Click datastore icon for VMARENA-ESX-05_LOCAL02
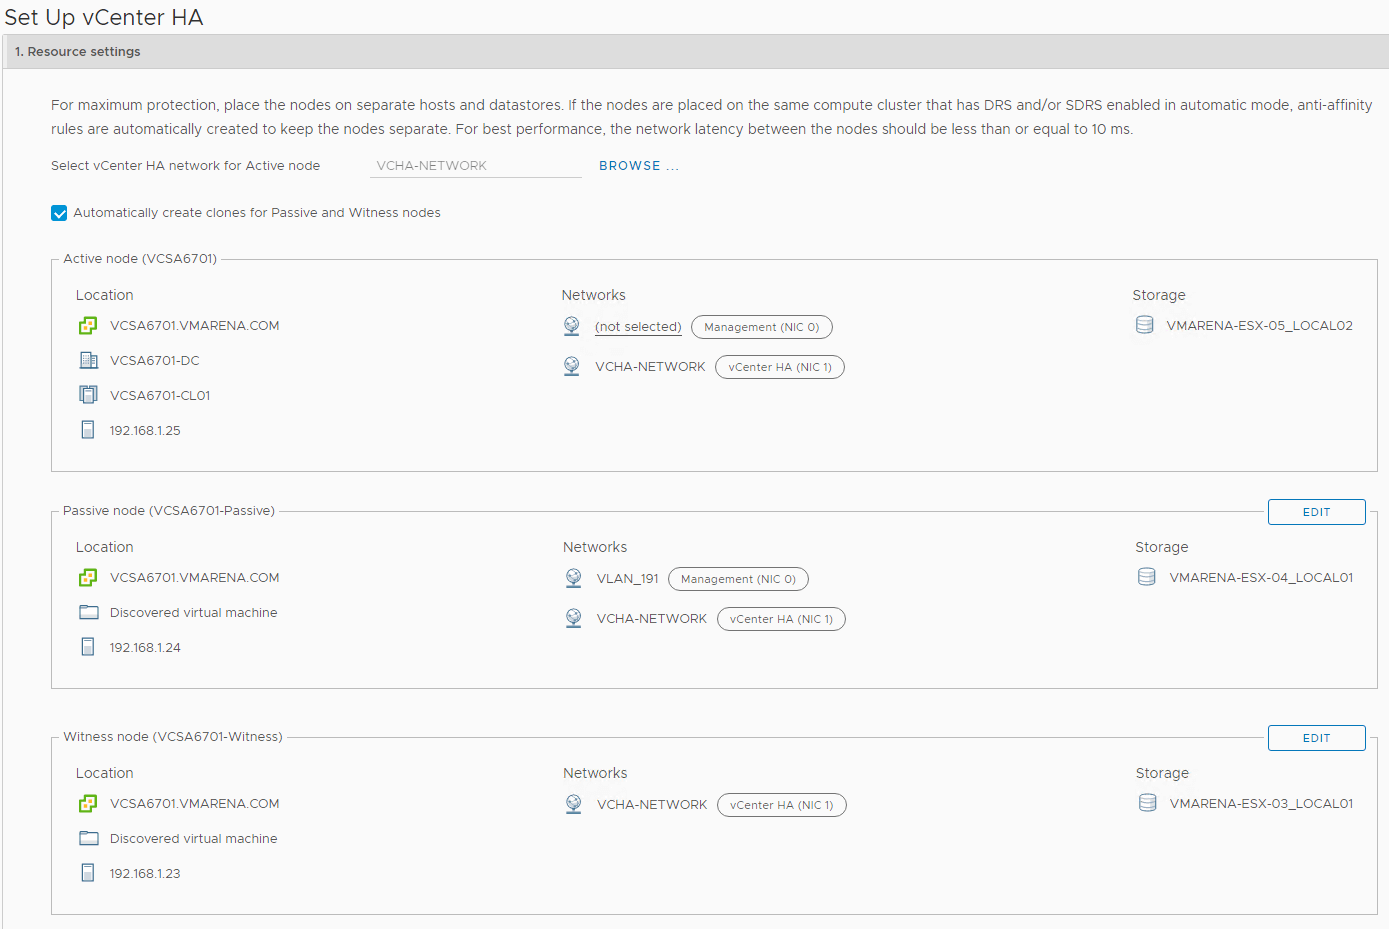 click(x=1145, y=325)
